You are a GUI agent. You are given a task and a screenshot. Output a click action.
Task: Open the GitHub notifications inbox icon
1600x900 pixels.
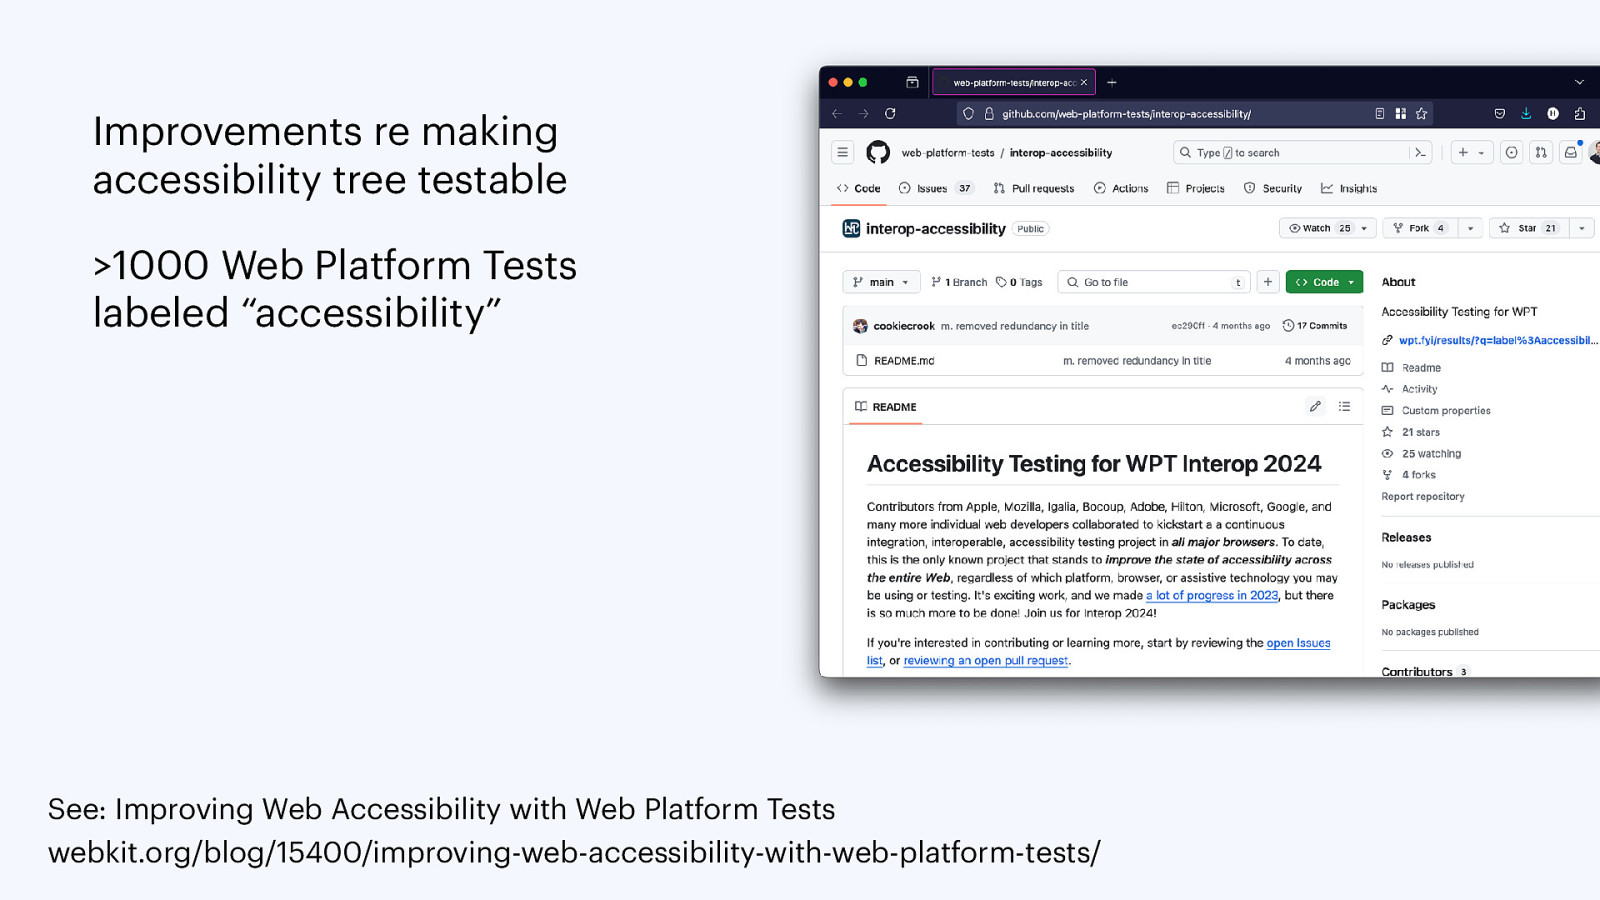click(x=1571, y=153)
